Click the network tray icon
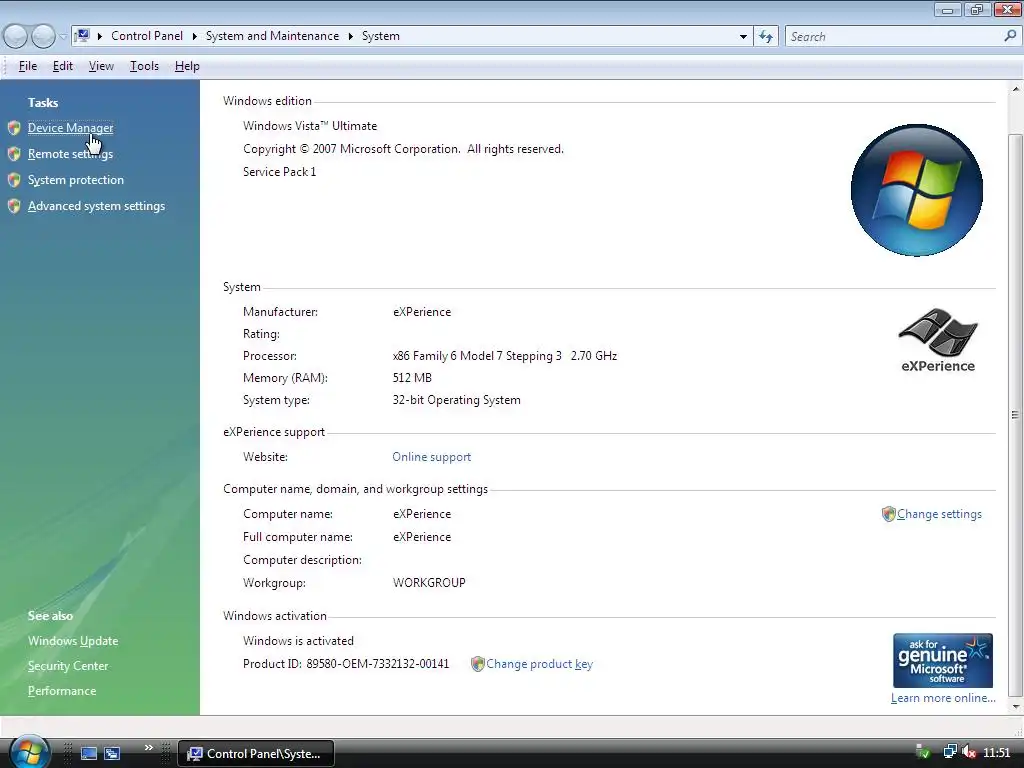 [x=949, y=753]
